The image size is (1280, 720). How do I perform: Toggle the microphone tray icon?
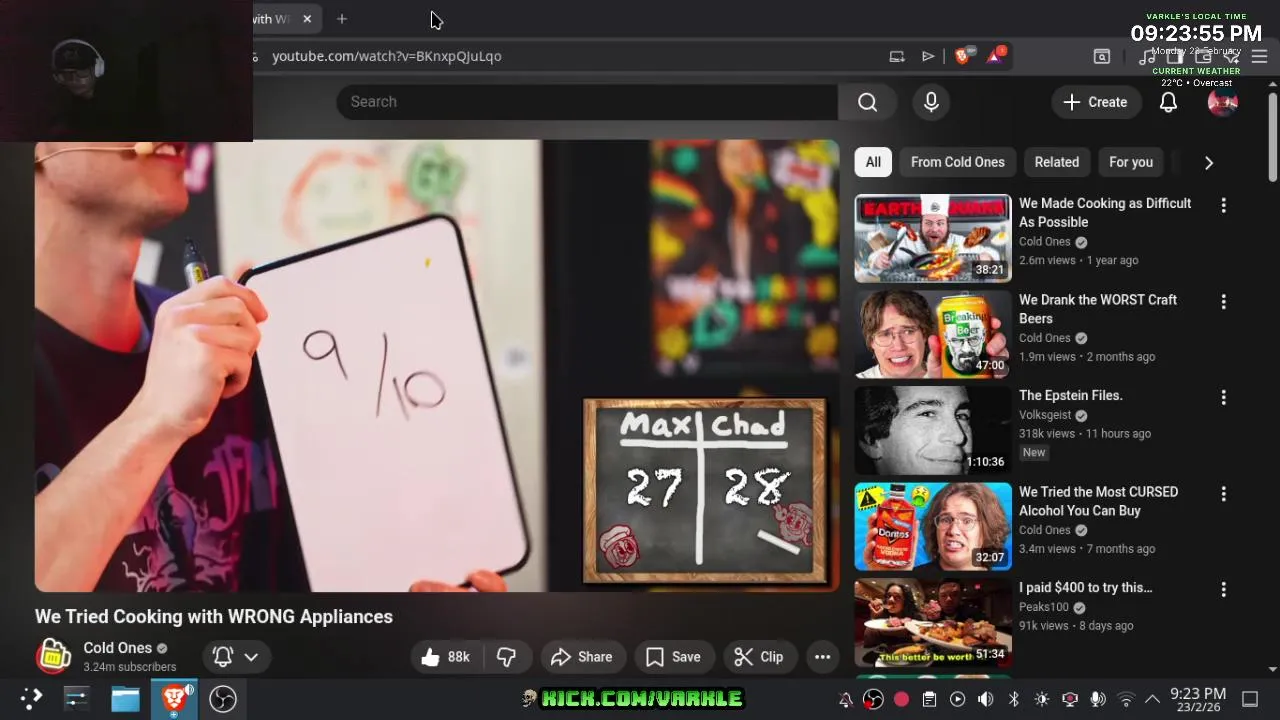click(x=1098, y=699)
